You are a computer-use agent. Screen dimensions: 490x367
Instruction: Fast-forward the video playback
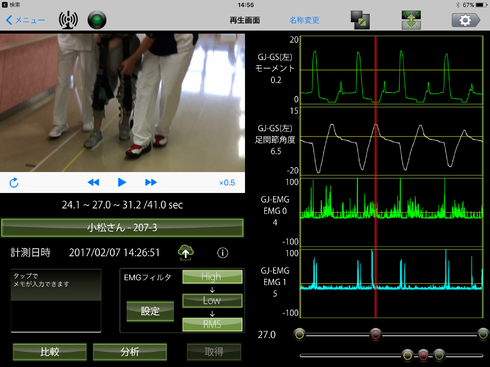coord(151,182)
